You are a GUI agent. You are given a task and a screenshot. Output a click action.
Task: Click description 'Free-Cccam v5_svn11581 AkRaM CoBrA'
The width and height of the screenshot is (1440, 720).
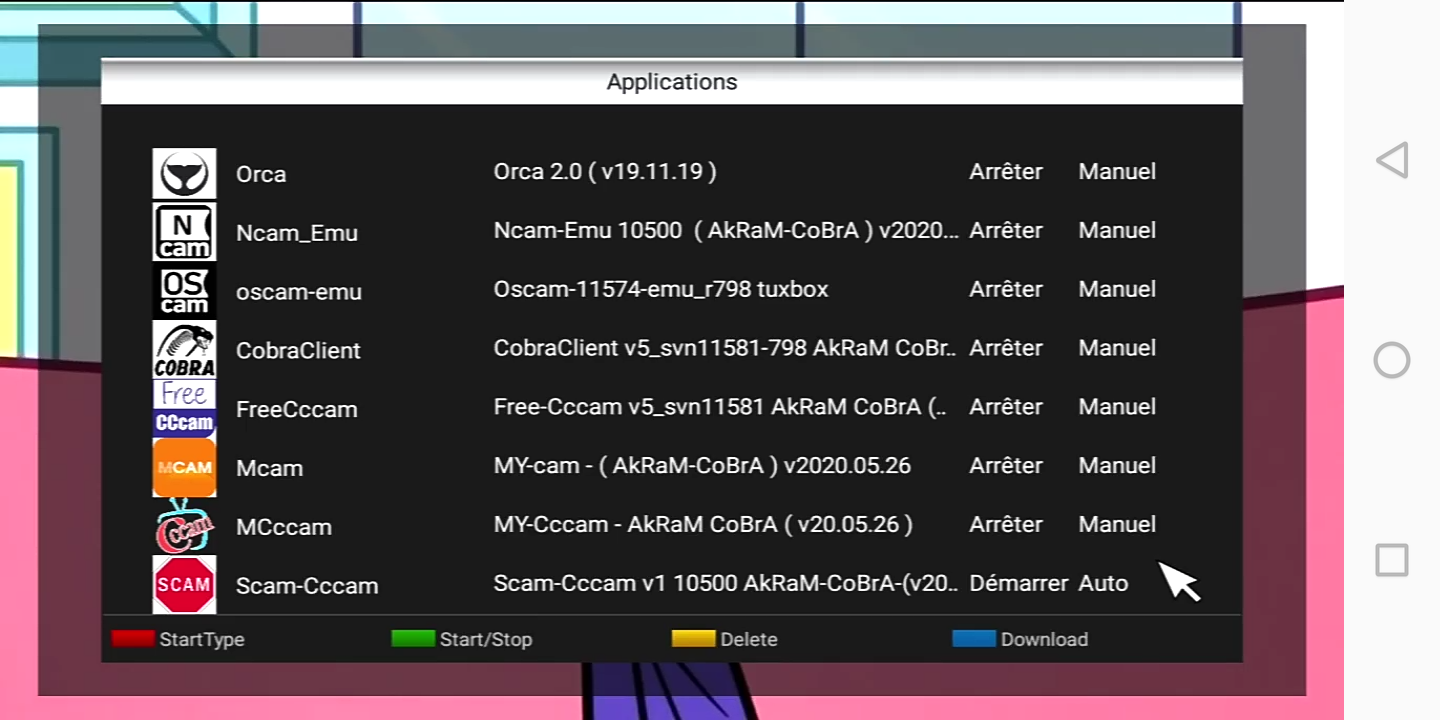coord(721,407)
